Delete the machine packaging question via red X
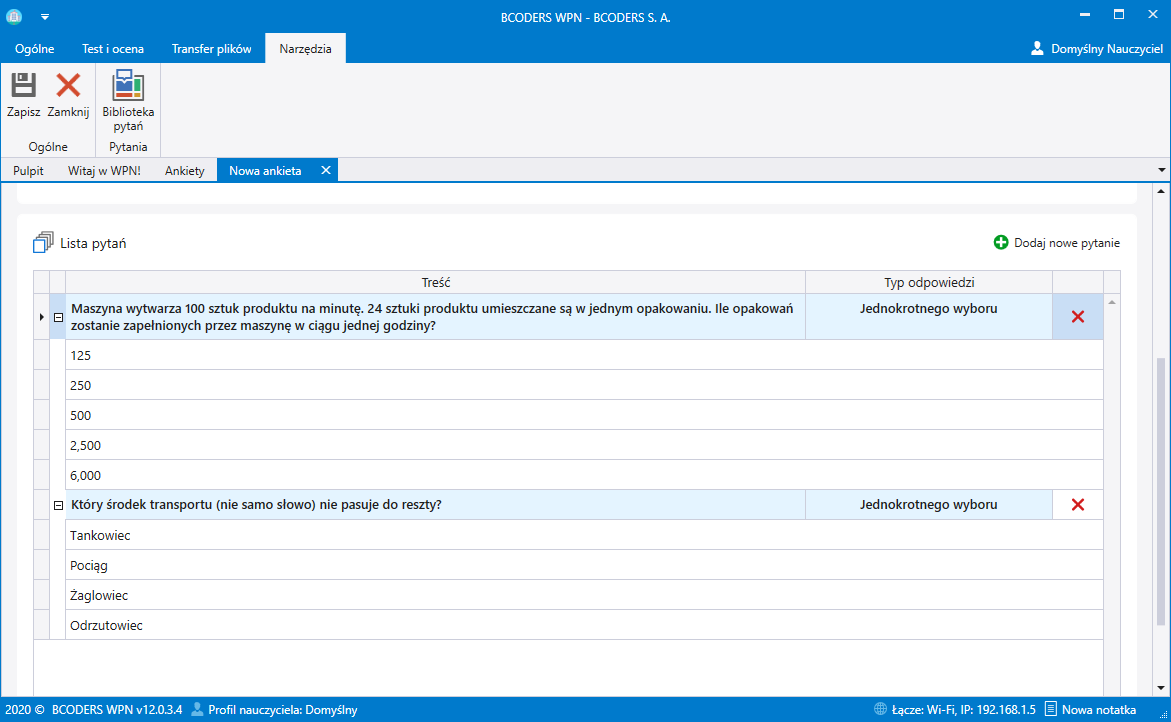Screen dimensions: 1171x722 (x=1078, y=317)
